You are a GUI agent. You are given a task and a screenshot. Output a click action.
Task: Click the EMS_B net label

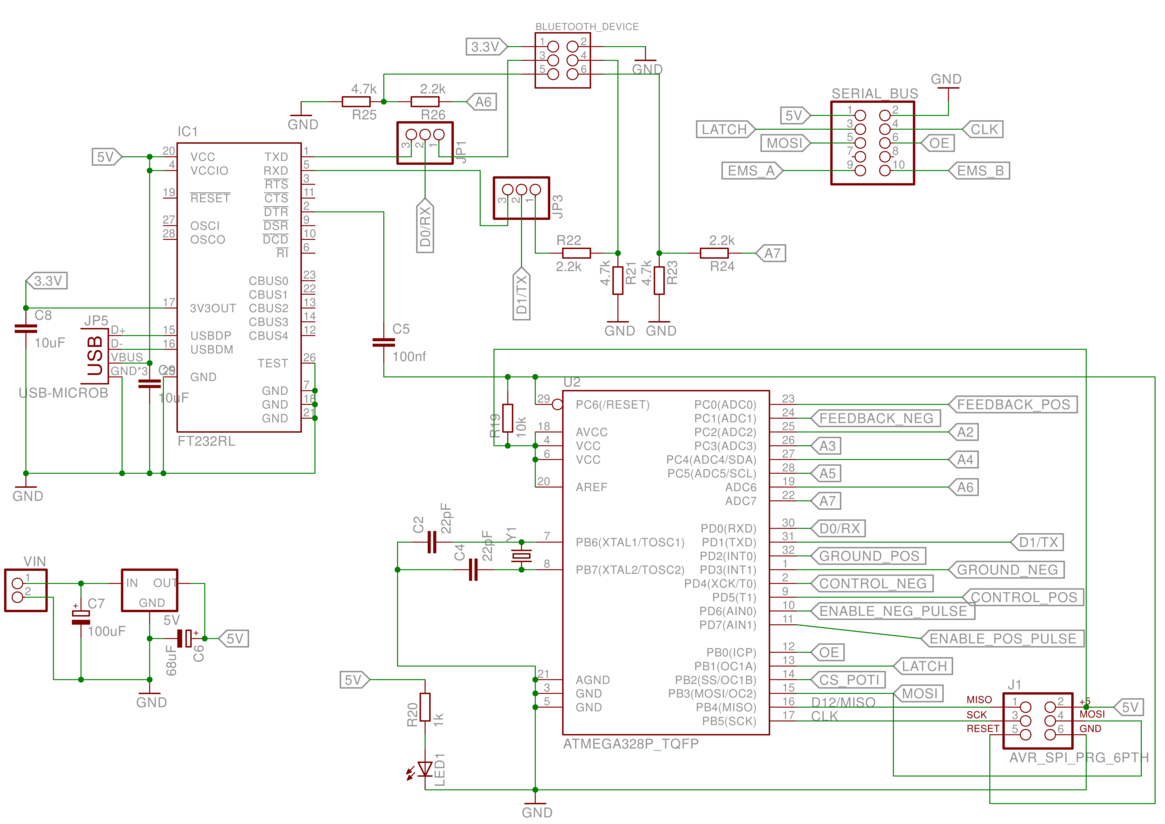[x=979, y=171]
